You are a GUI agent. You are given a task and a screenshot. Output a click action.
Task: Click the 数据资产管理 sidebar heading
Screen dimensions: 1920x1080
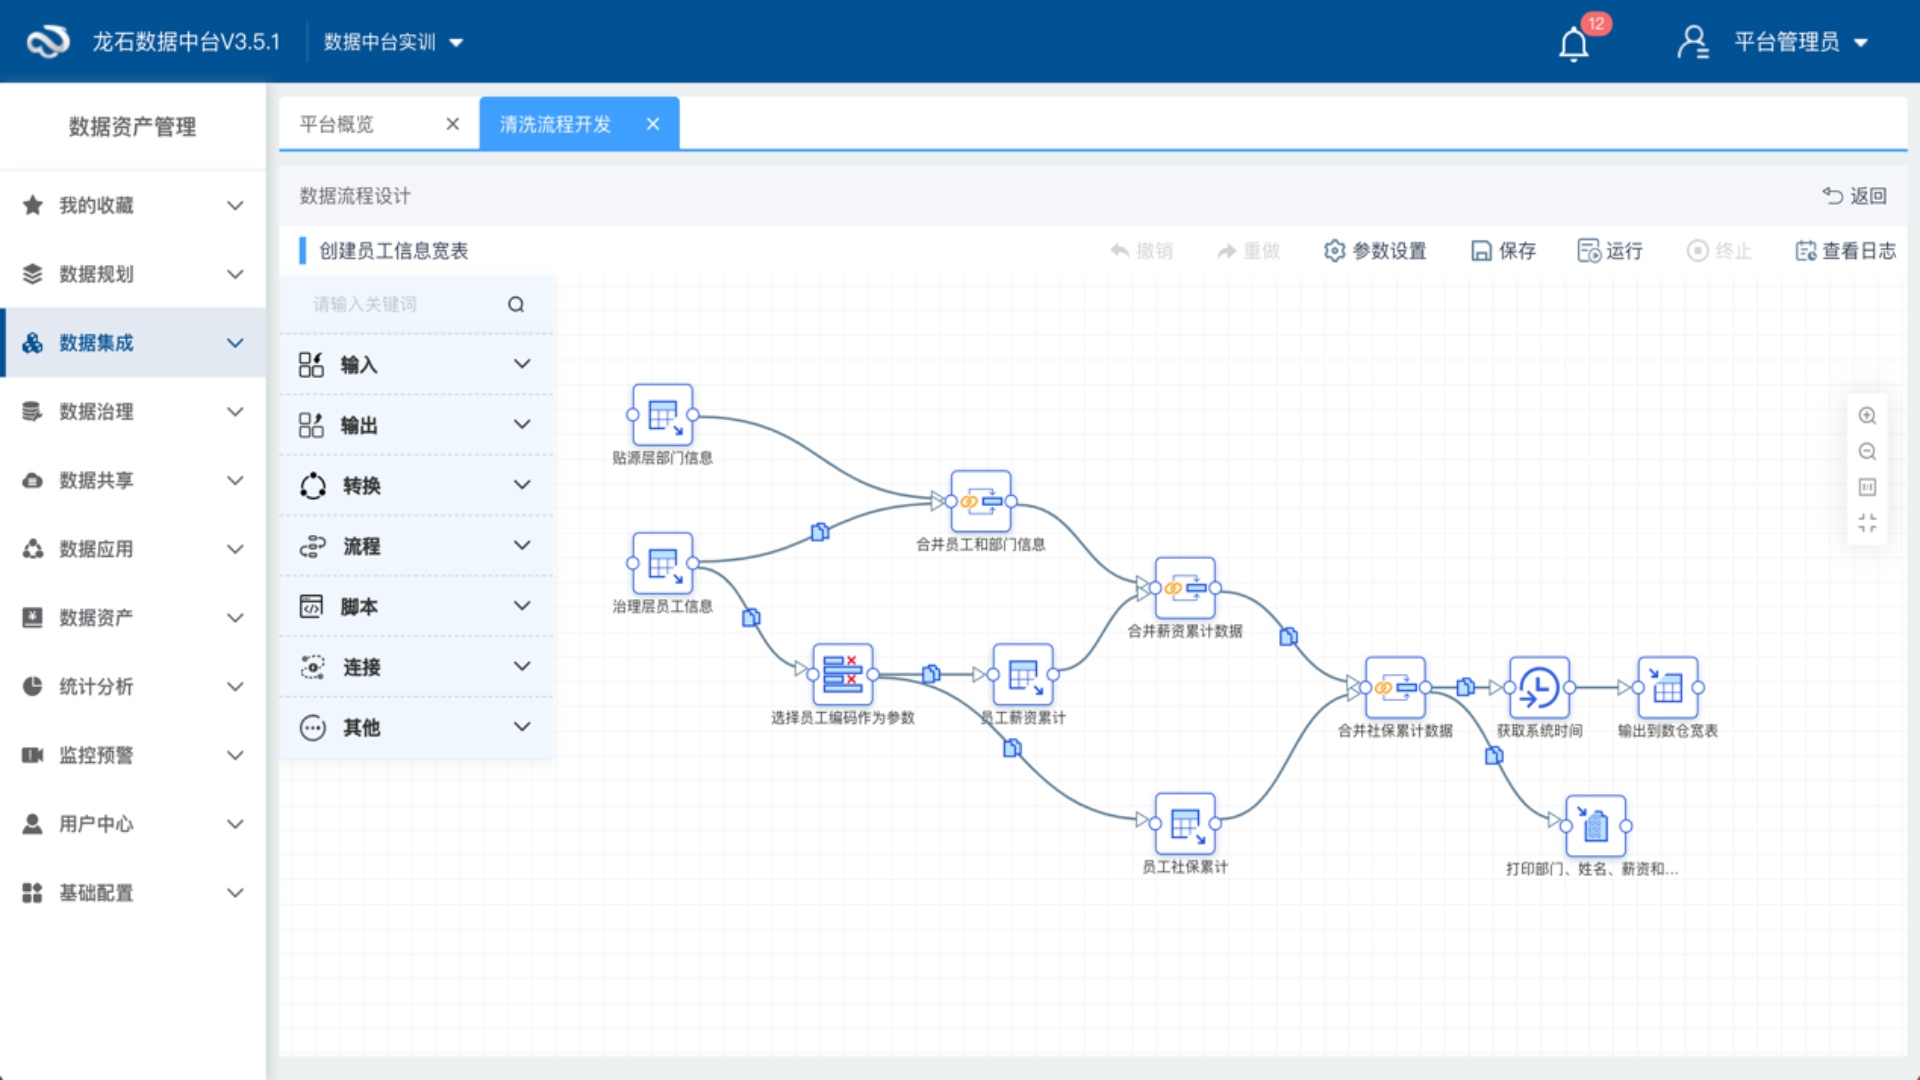132,127
